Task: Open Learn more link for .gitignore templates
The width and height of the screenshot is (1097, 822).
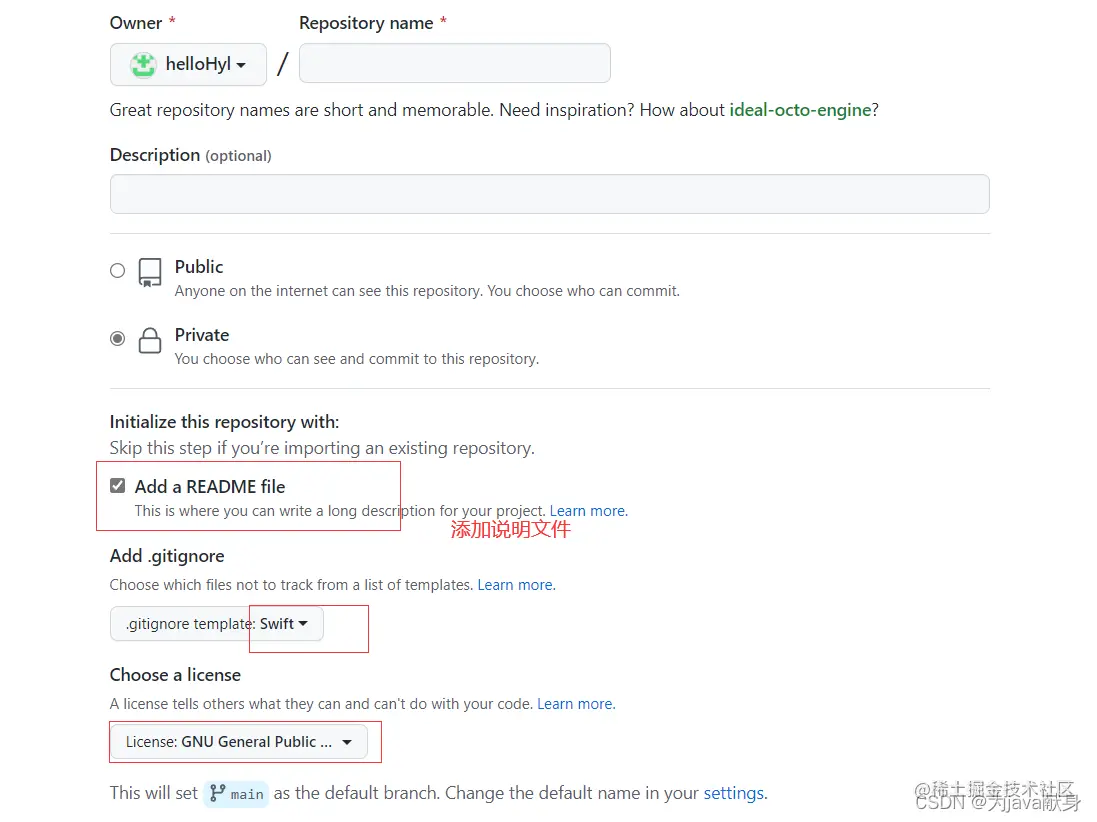Action: [515, 585]
